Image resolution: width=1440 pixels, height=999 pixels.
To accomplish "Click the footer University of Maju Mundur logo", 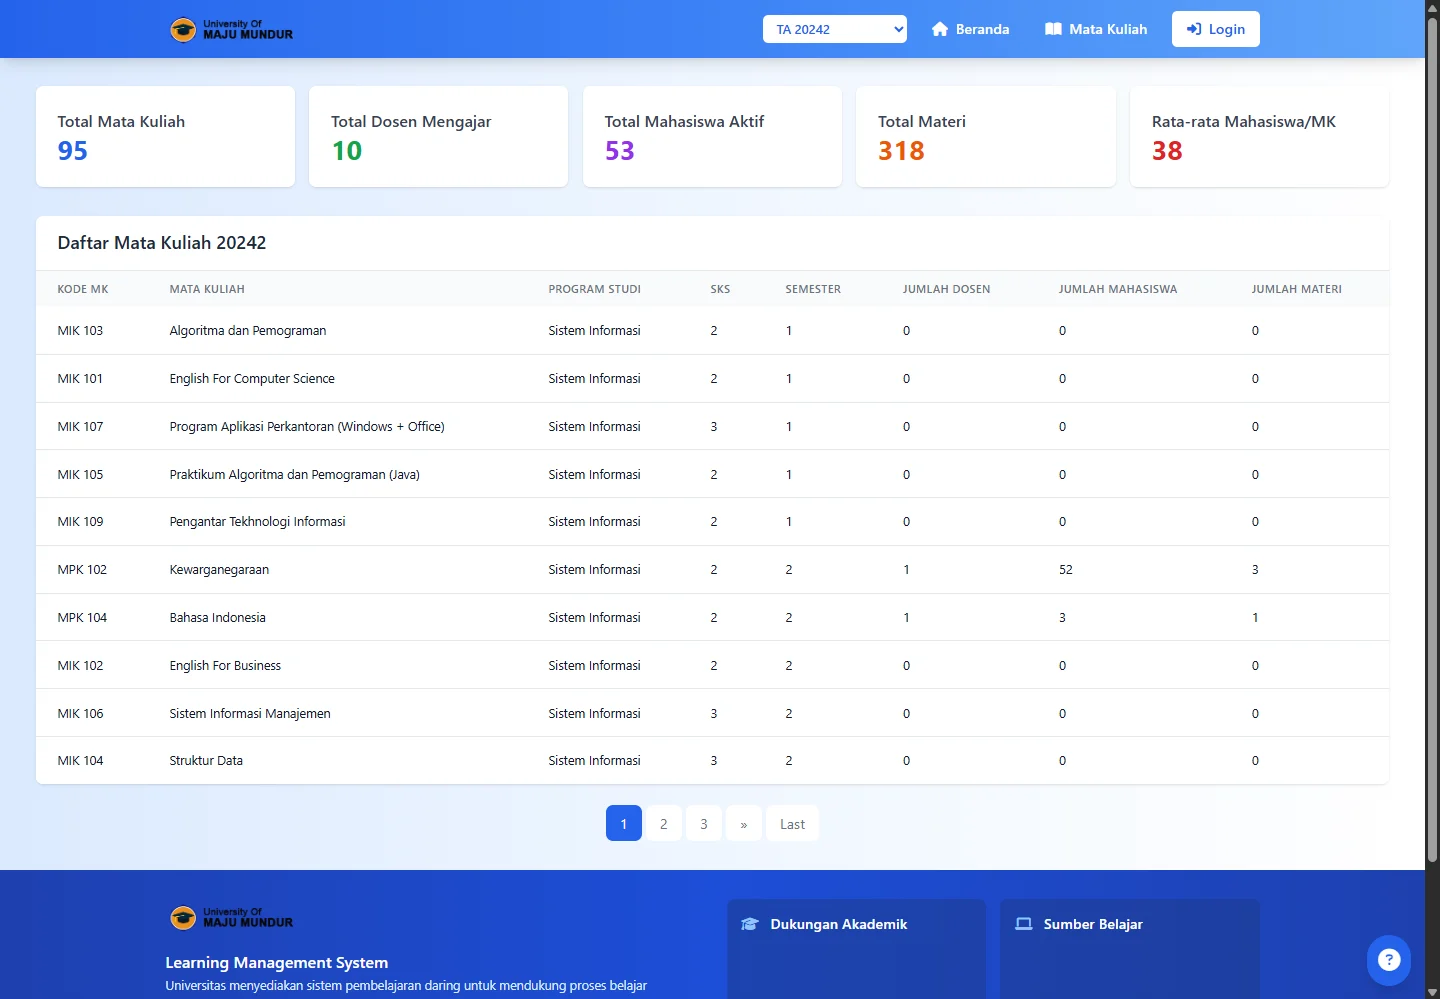I will [x=232, y=918].
